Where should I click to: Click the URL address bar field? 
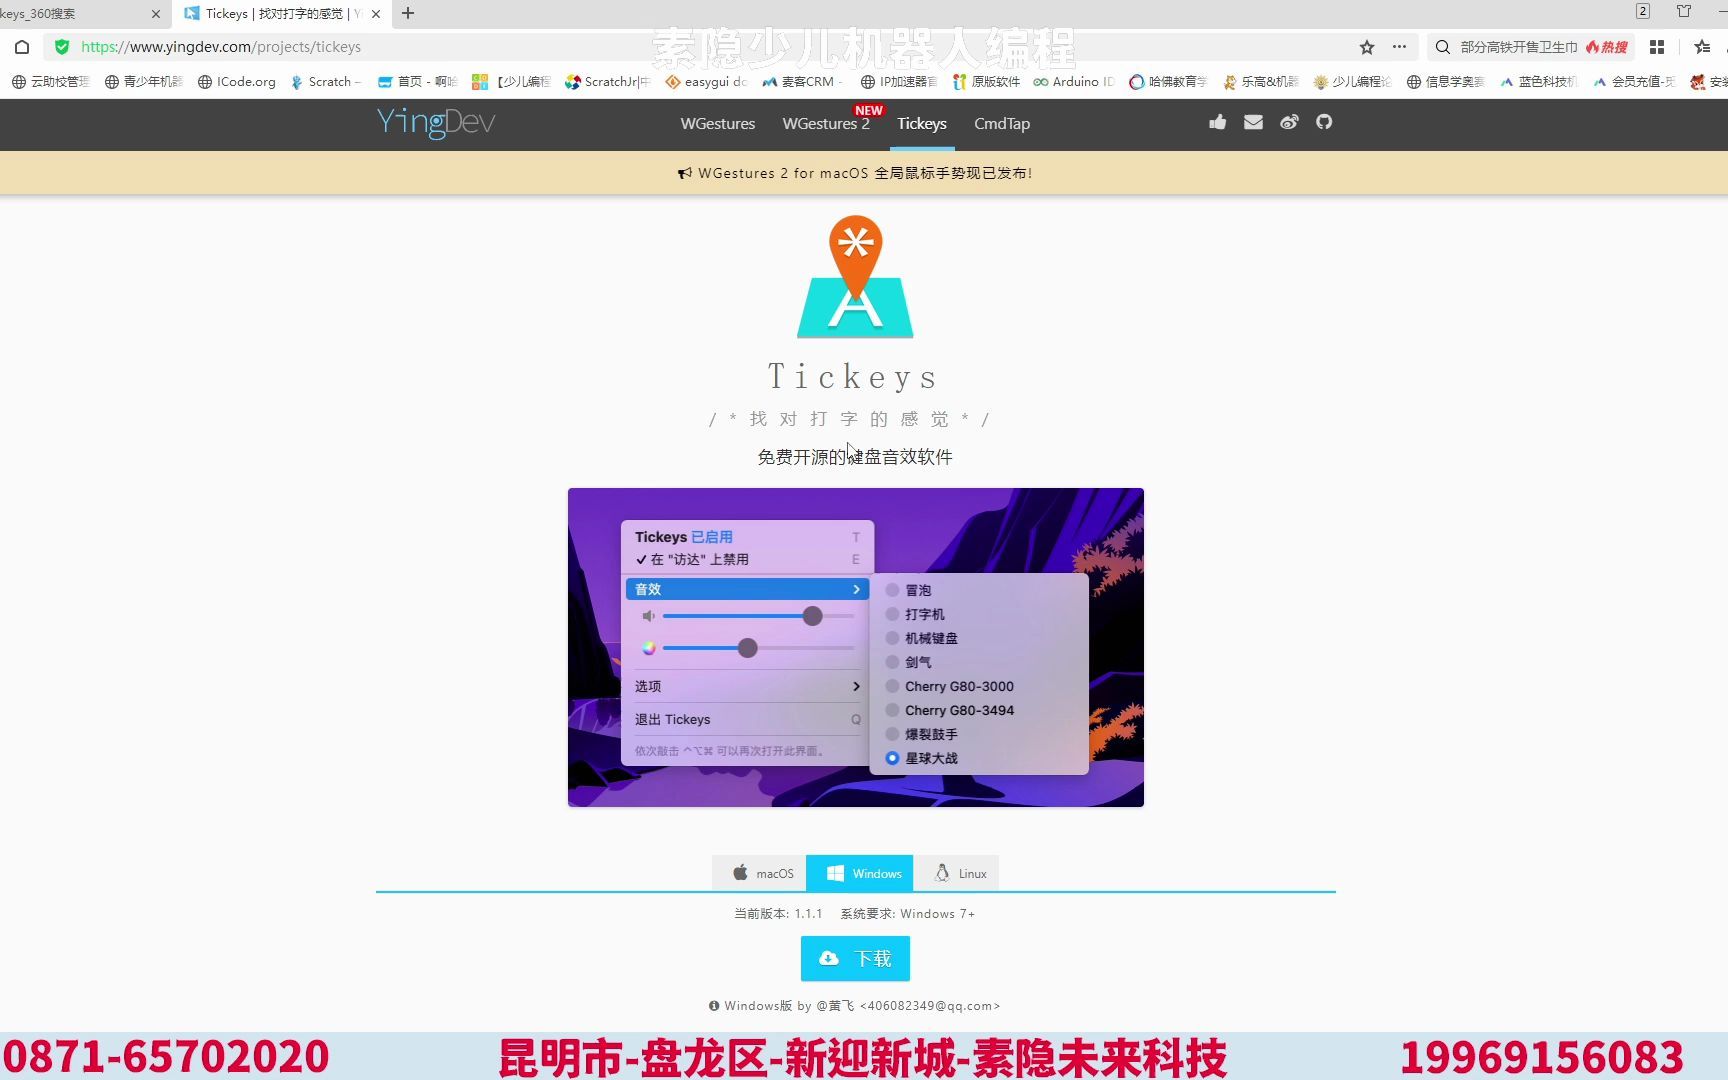(x=700, y=47)
